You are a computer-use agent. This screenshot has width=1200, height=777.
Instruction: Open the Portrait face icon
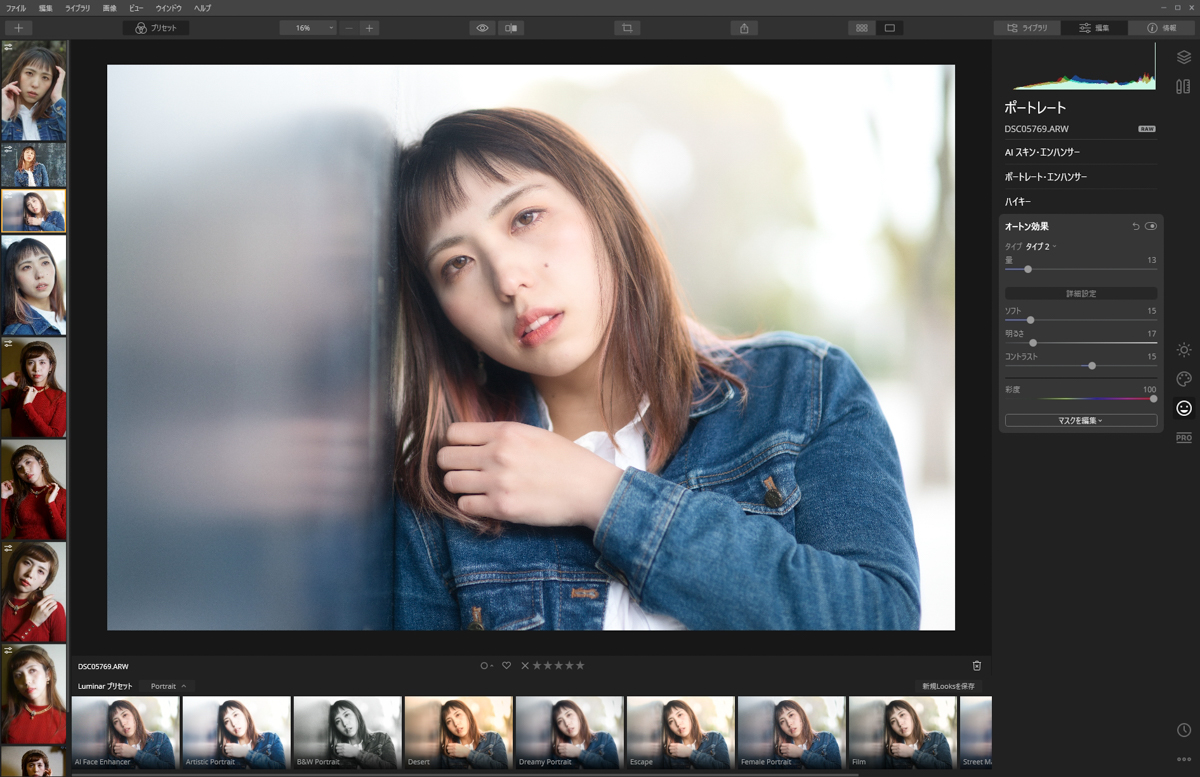(1184, 408)
